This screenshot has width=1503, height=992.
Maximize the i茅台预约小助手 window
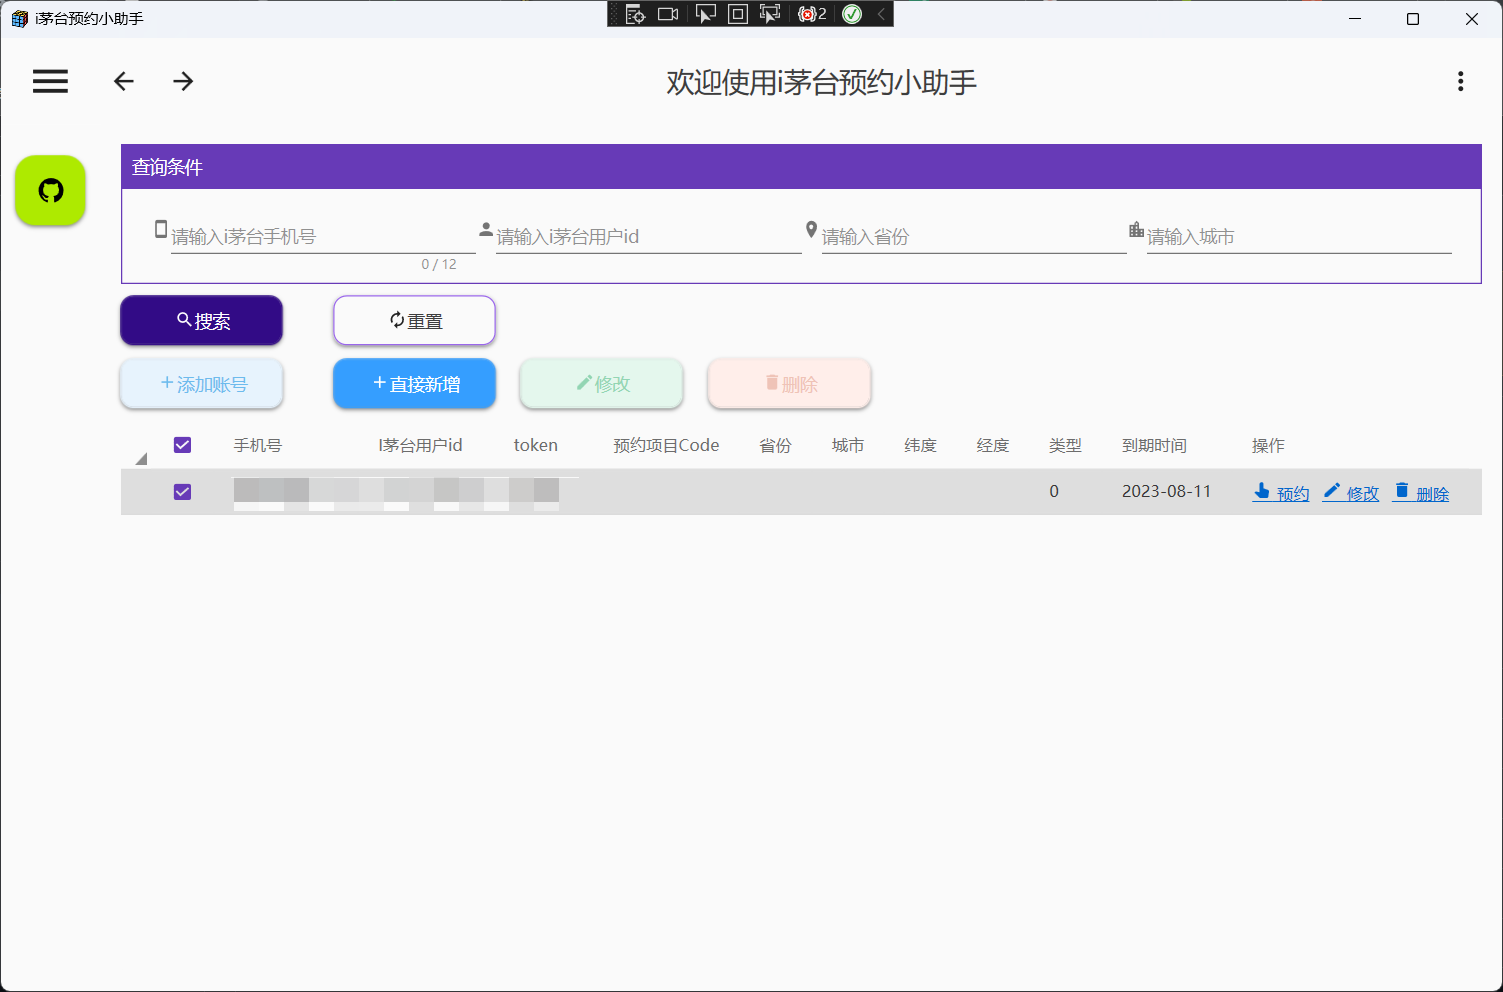(1413, 18)
